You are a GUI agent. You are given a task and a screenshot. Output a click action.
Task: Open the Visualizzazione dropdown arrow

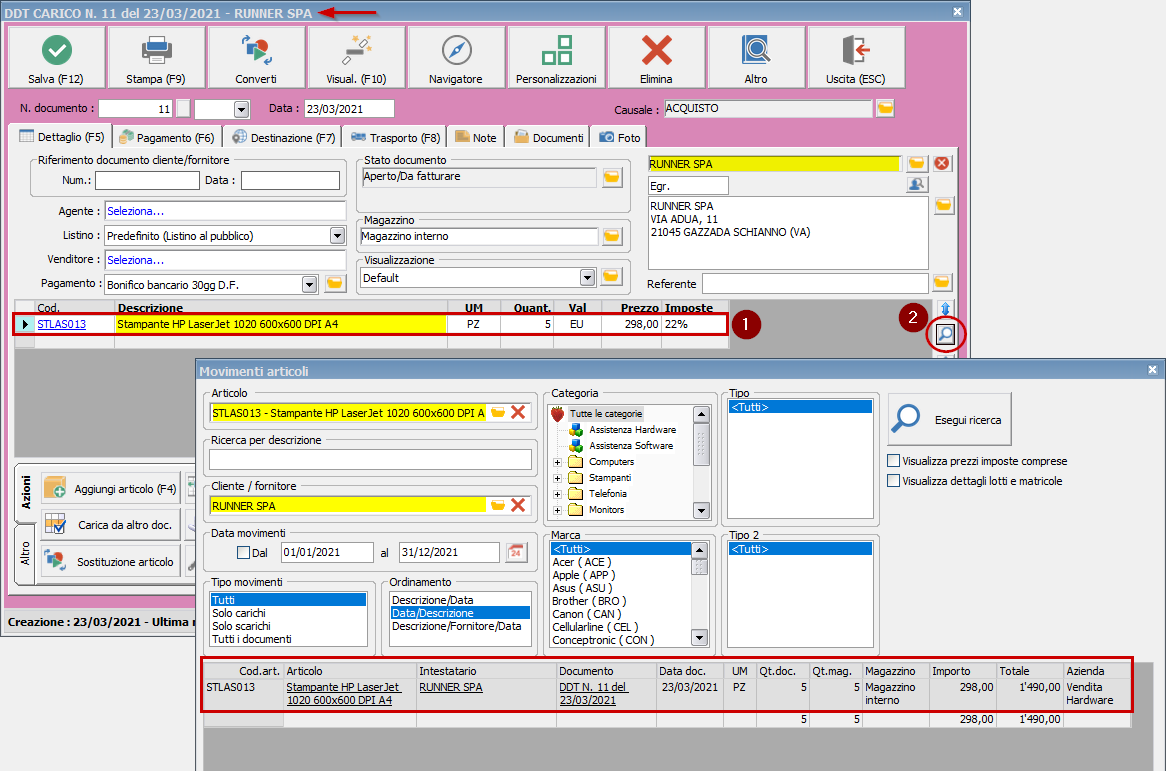point(587,277)
